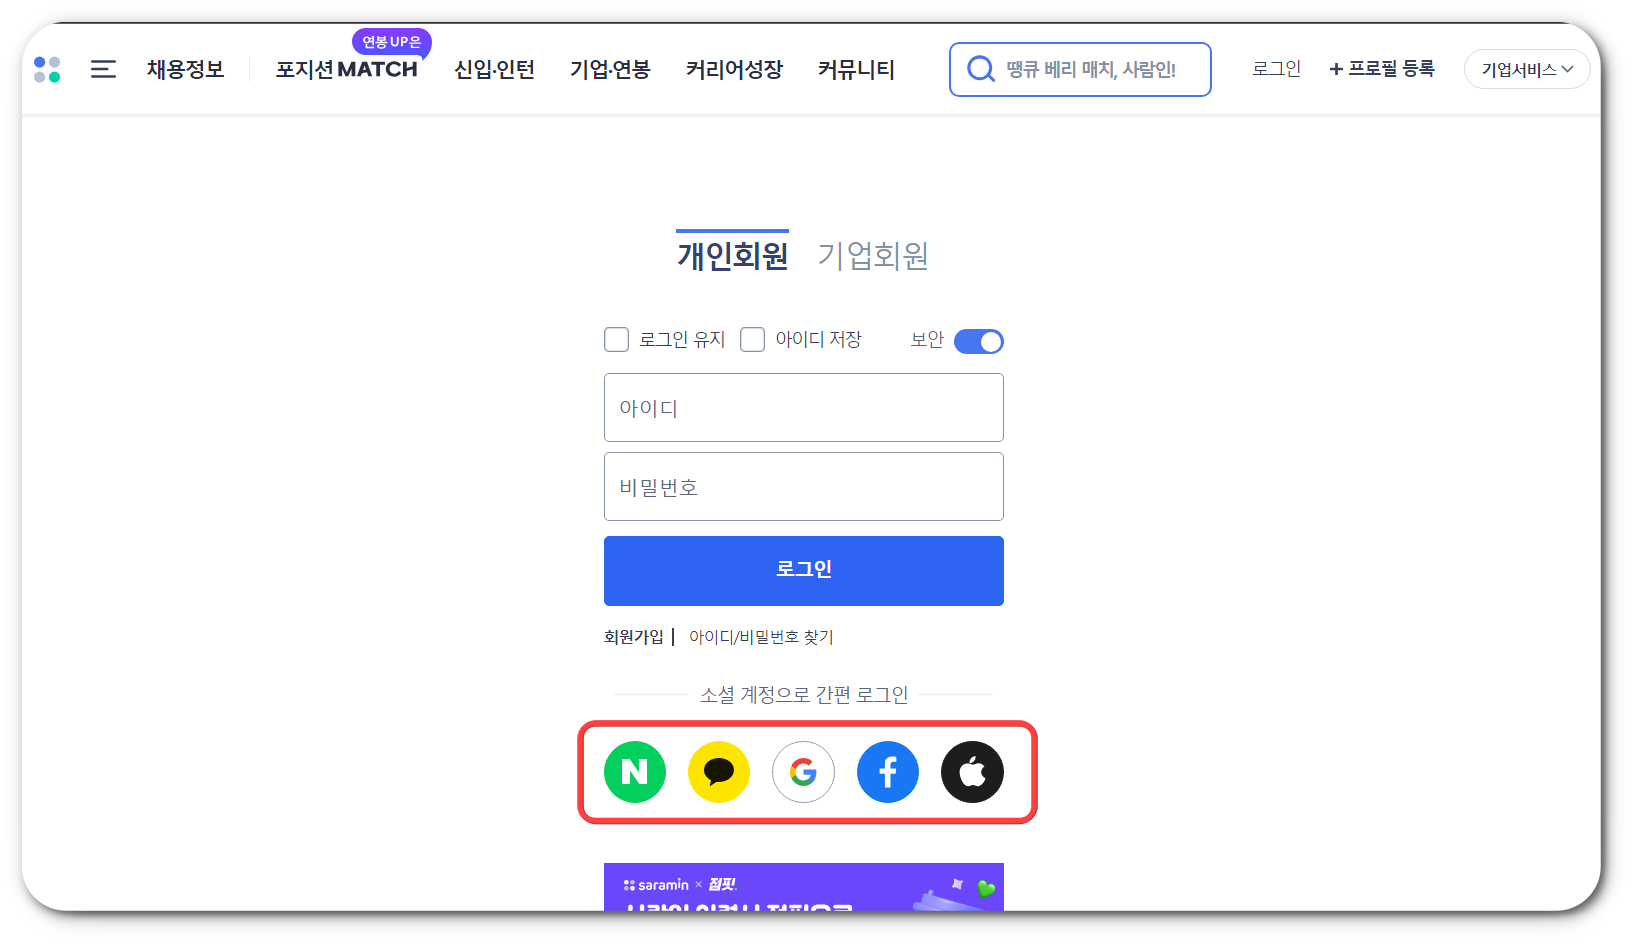Open 아이디/비밀번호 찾기 link
This screenshot has height=941, width=1631.
point(758,637)
